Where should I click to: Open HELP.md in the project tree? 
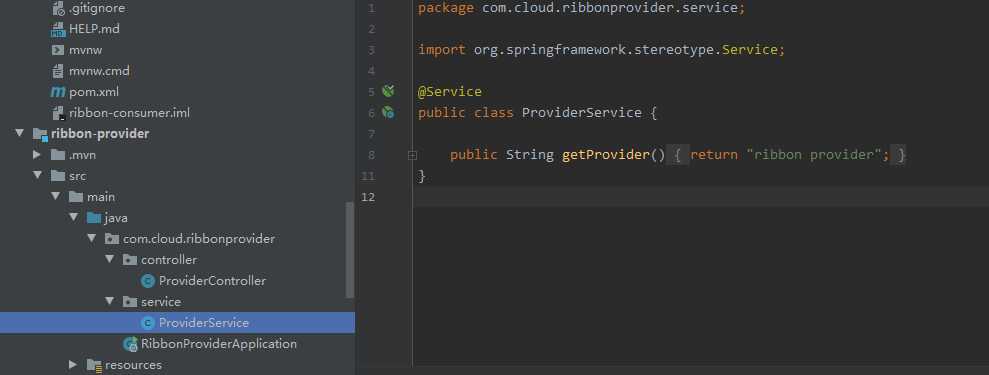click(94, 29)
